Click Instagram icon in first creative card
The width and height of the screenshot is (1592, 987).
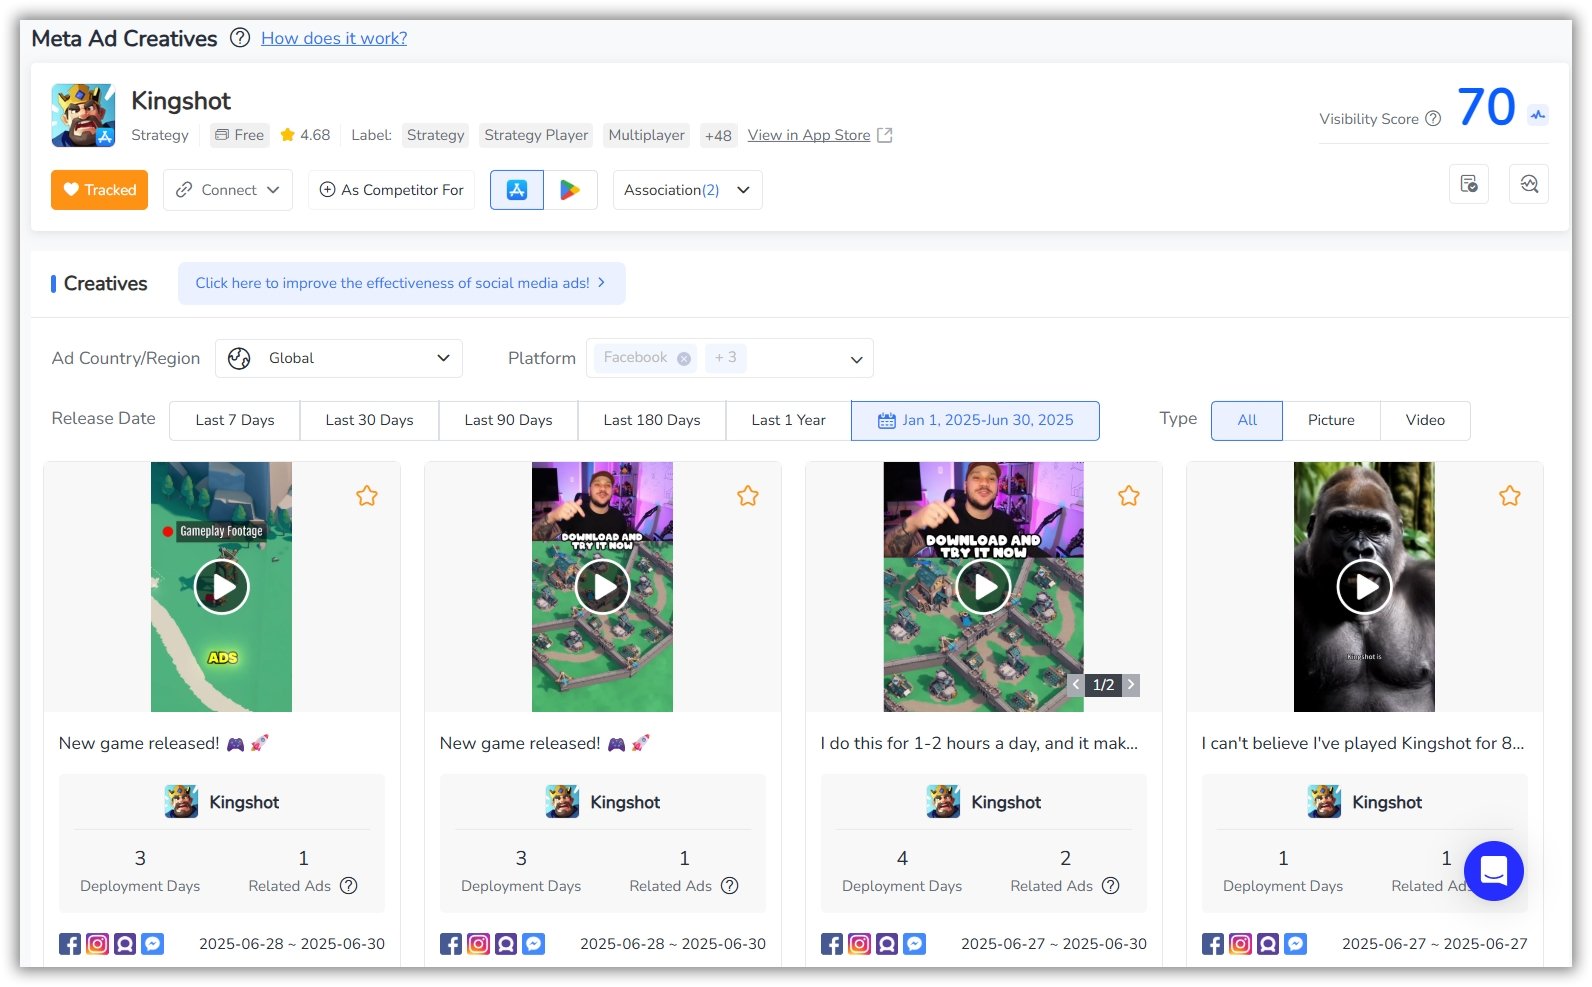(x=97, y=944)
